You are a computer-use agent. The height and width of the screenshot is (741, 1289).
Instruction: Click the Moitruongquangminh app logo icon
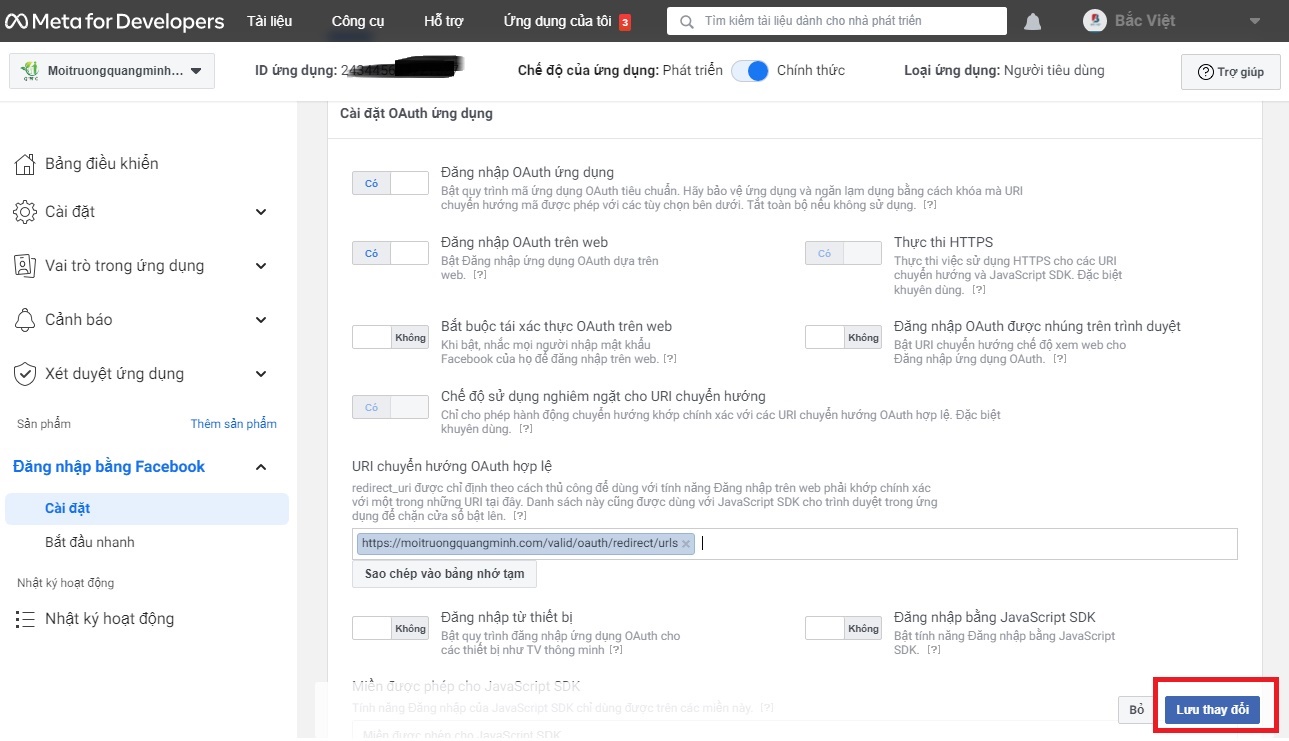click(x=30, y=71)
